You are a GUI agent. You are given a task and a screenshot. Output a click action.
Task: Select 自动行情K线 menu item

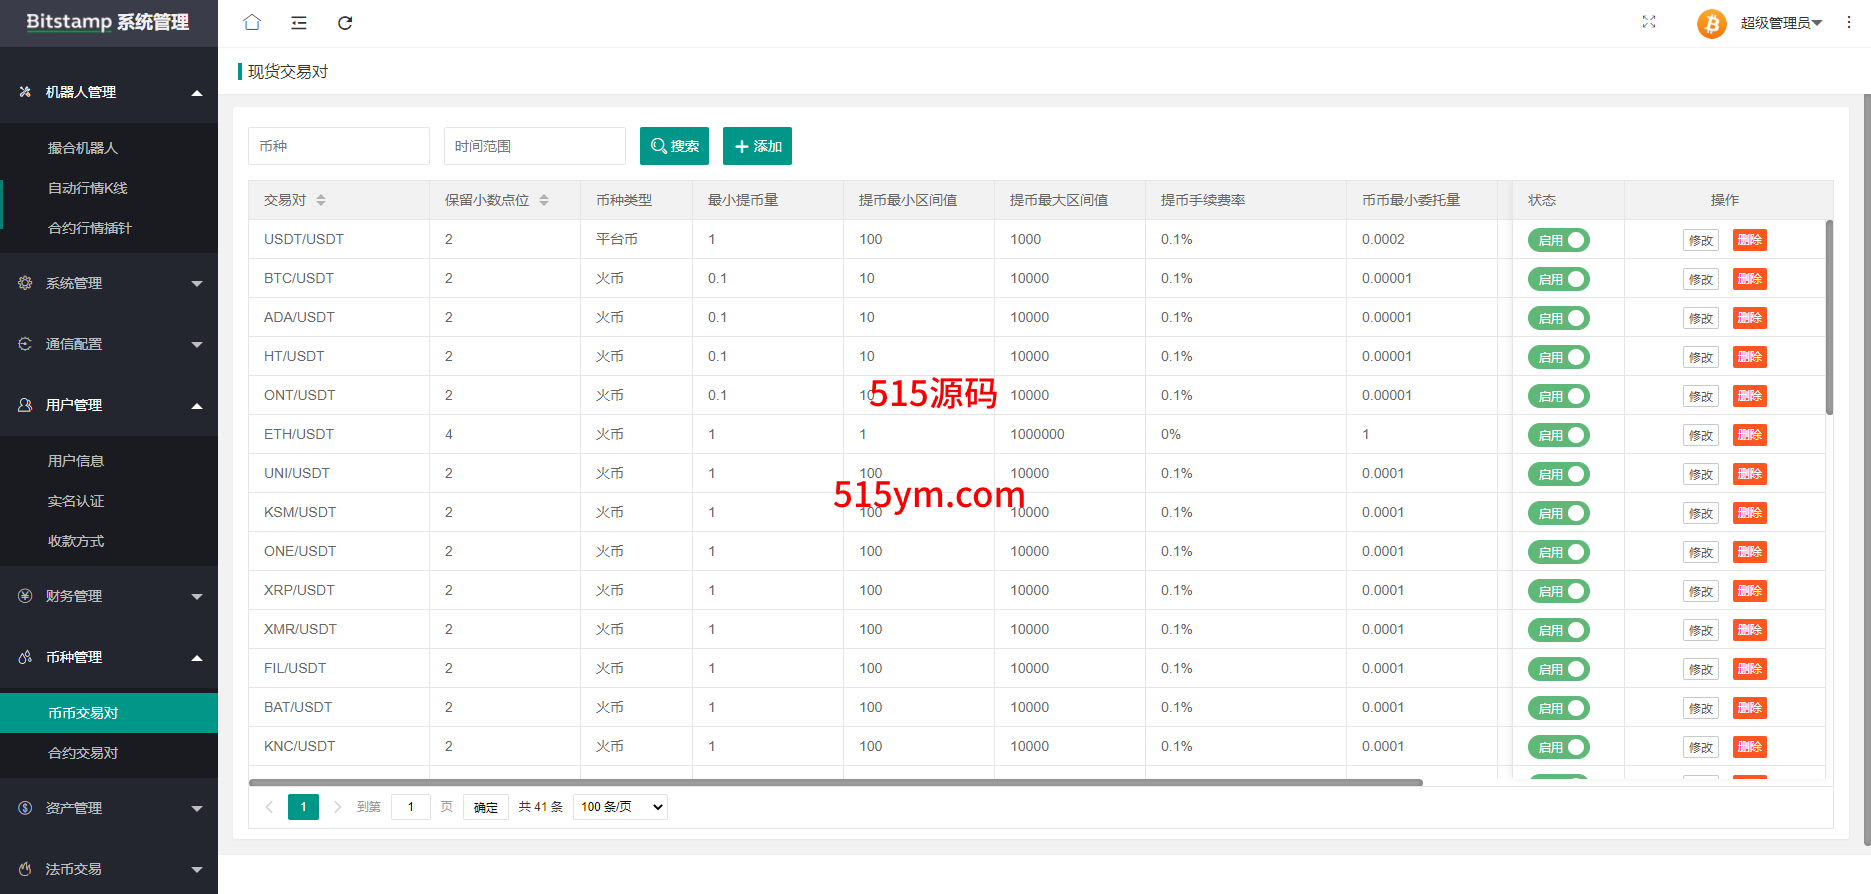click(88, 188)
